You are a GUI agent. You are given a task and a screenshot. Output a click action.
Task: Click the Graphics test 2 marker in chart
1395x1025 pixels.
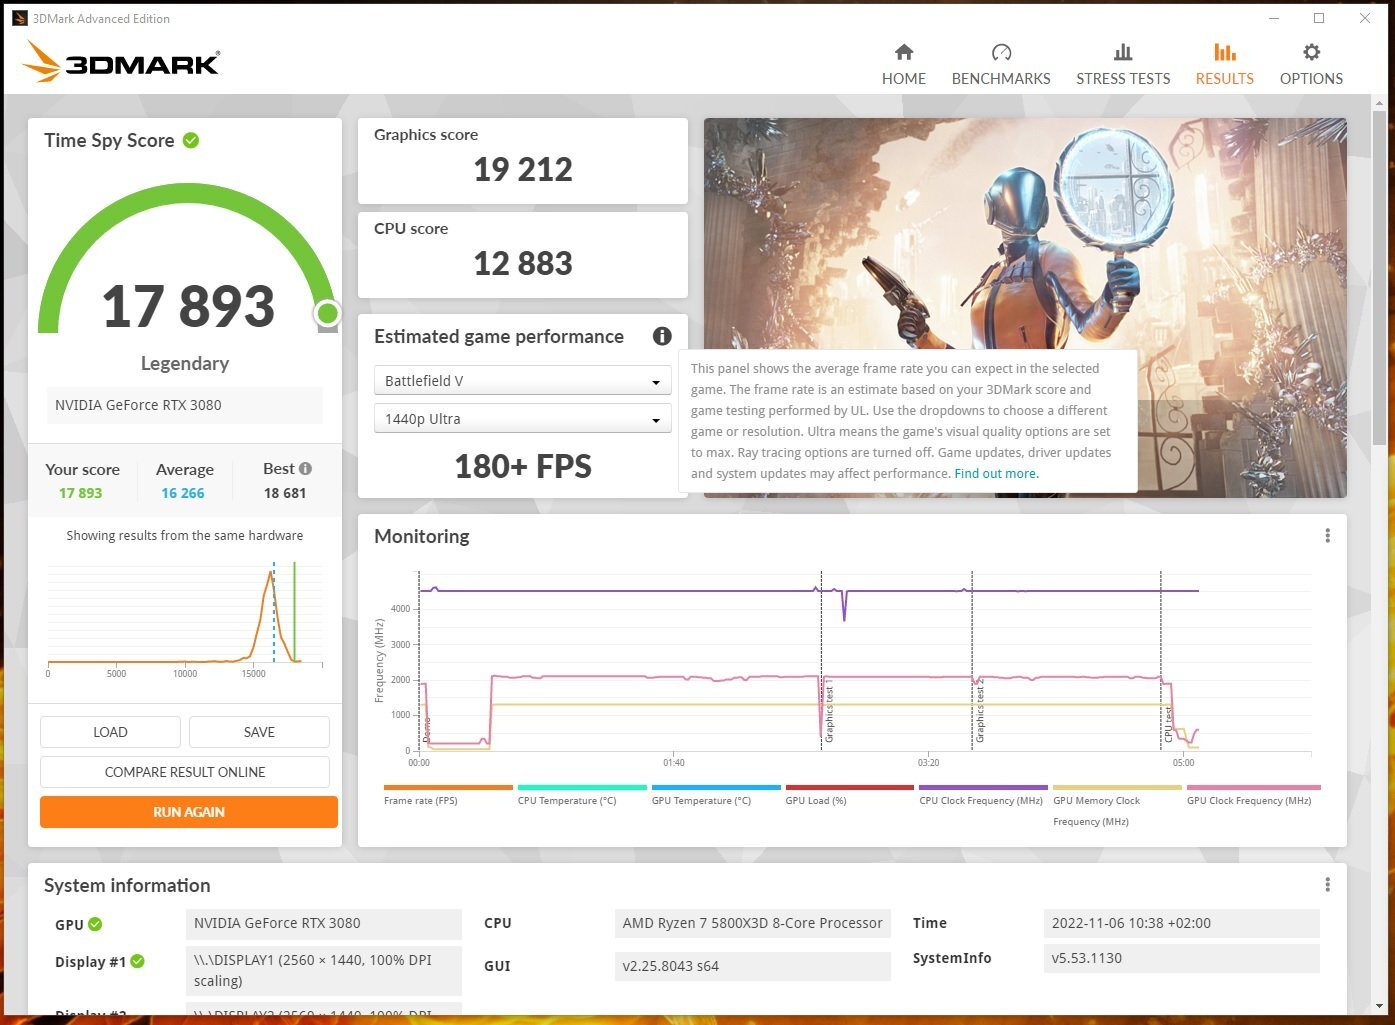[x=980, y=712]
